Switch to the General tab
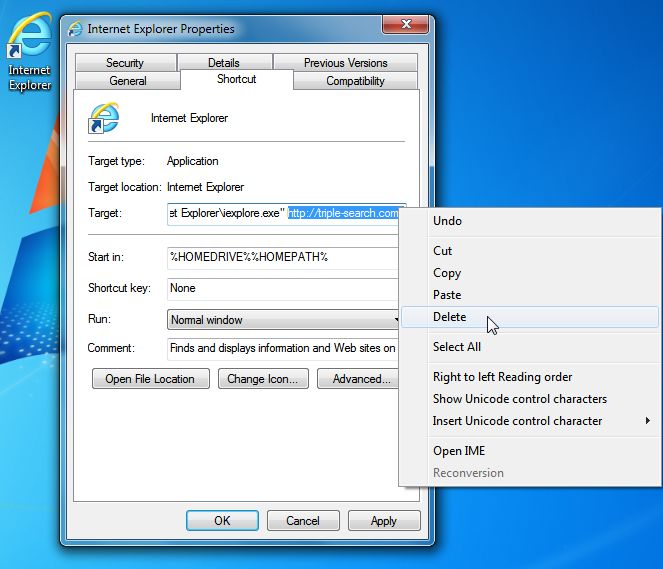 pyautogui.click(x=128, y=80)
